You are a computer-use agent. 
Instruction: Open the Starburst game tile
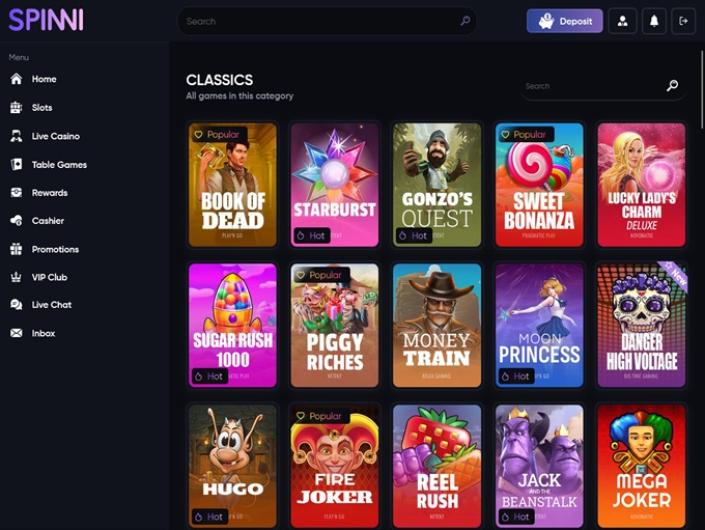coord(335,185)
